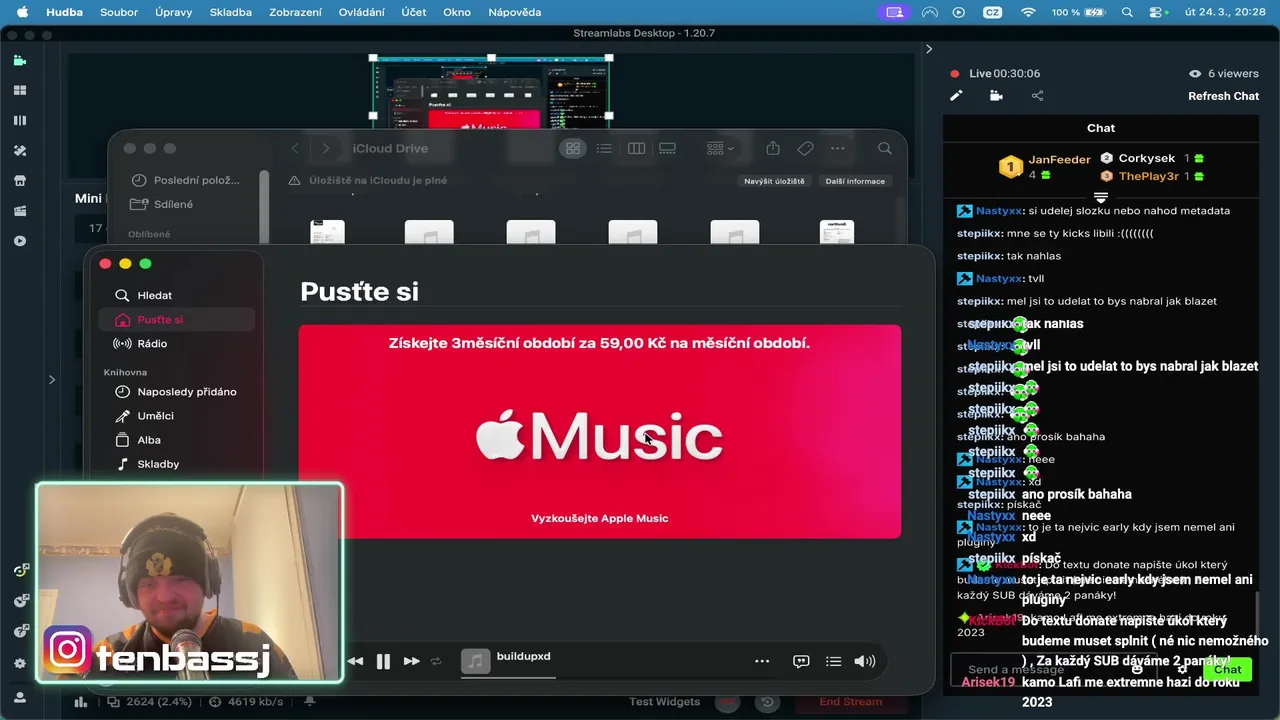
Task: Open the Streamlabs layout grid icon
Action: point(19,90)
